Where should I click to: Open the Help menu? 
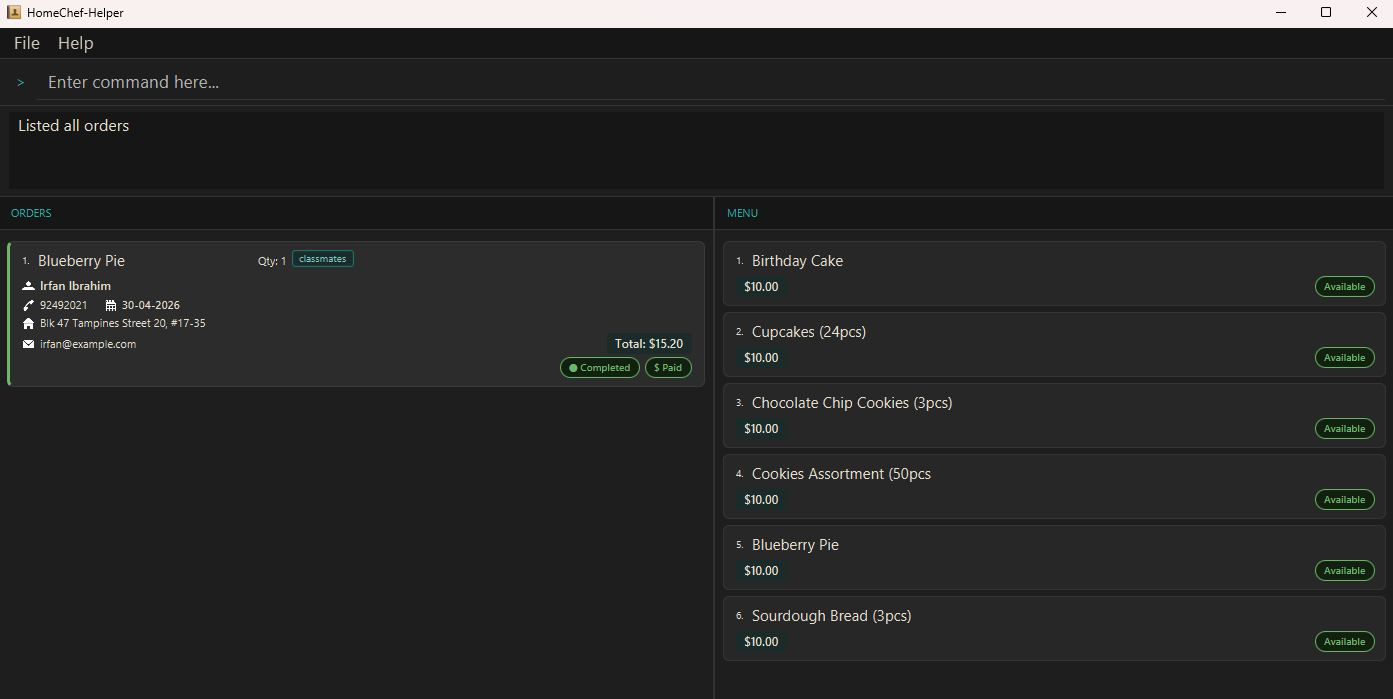tap(75, 43)
